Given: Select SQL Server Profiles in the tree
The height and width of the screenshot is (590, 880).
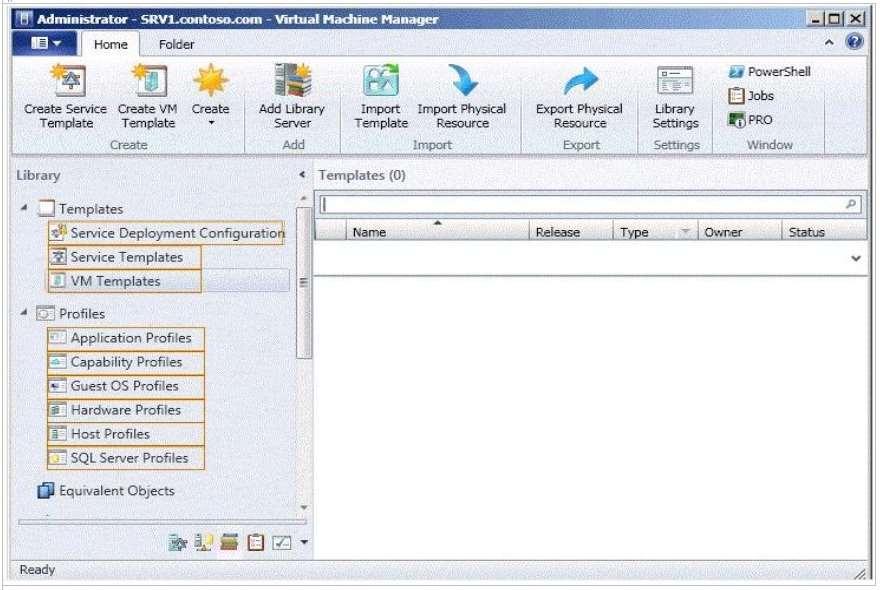Looking at the screenshot, I should pos(126,458).
